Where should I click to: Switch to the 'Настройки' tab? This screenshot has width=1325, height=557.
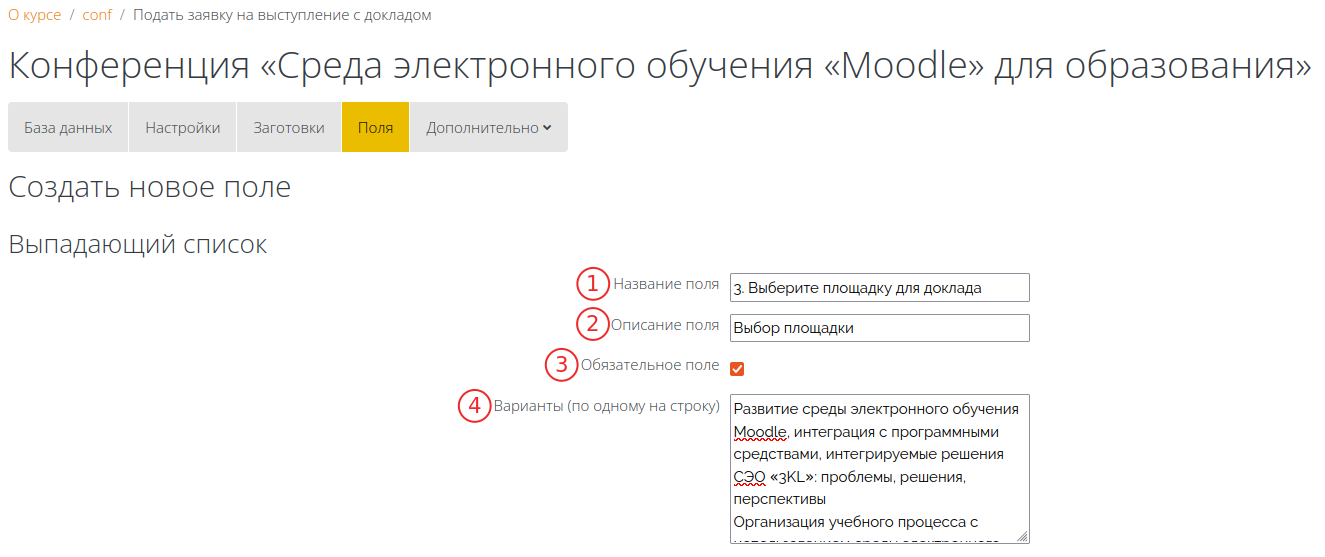tap(182, 127)
